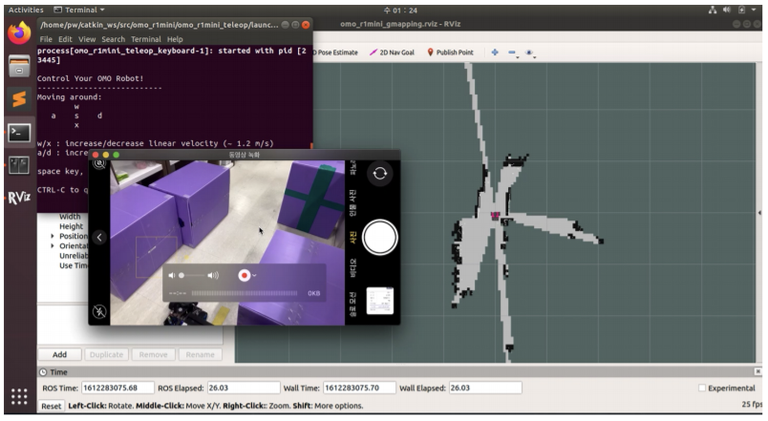Close the Time panel with its x
This screenshot has height=421, width=768.
tap(758, 372)
